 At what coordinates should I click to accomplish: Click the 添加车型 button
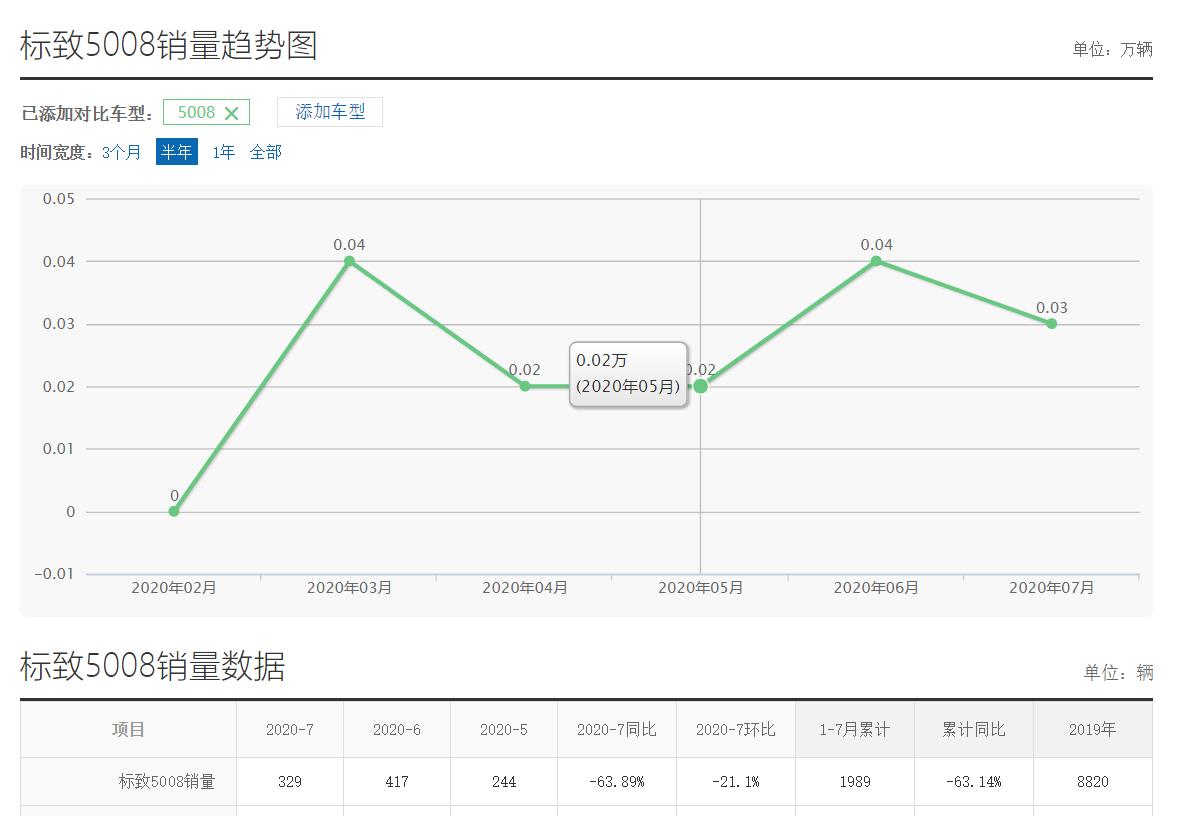pos(330,112)
